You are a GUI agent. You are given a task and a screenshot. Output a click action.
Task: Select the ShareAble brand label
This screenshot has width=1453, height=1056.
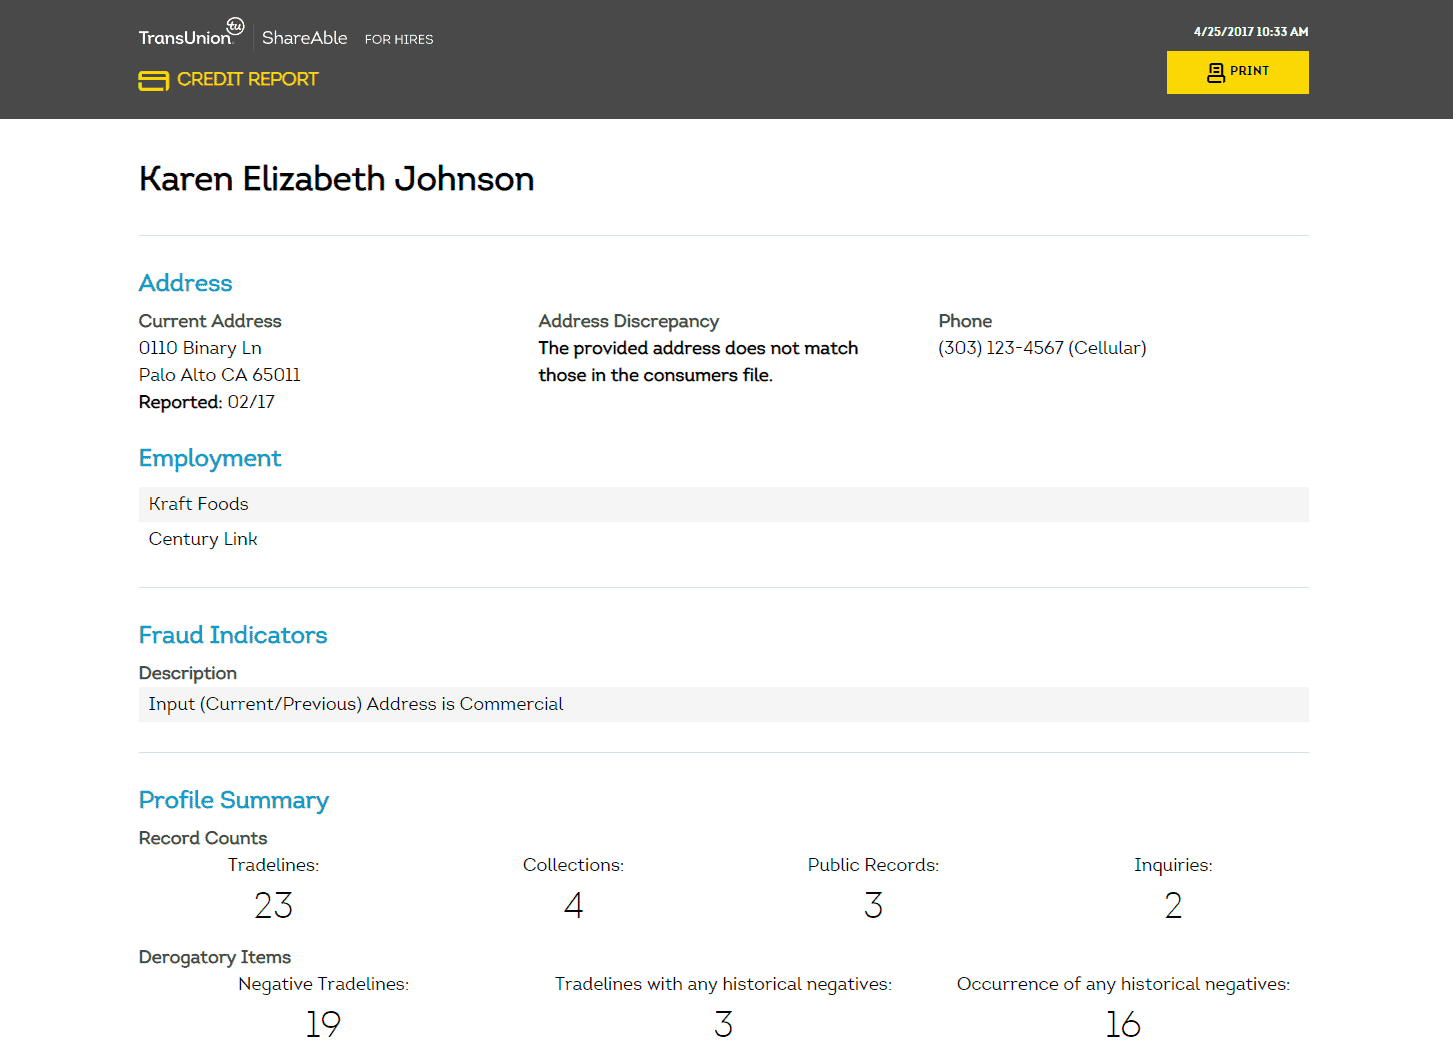coord(304,37)
